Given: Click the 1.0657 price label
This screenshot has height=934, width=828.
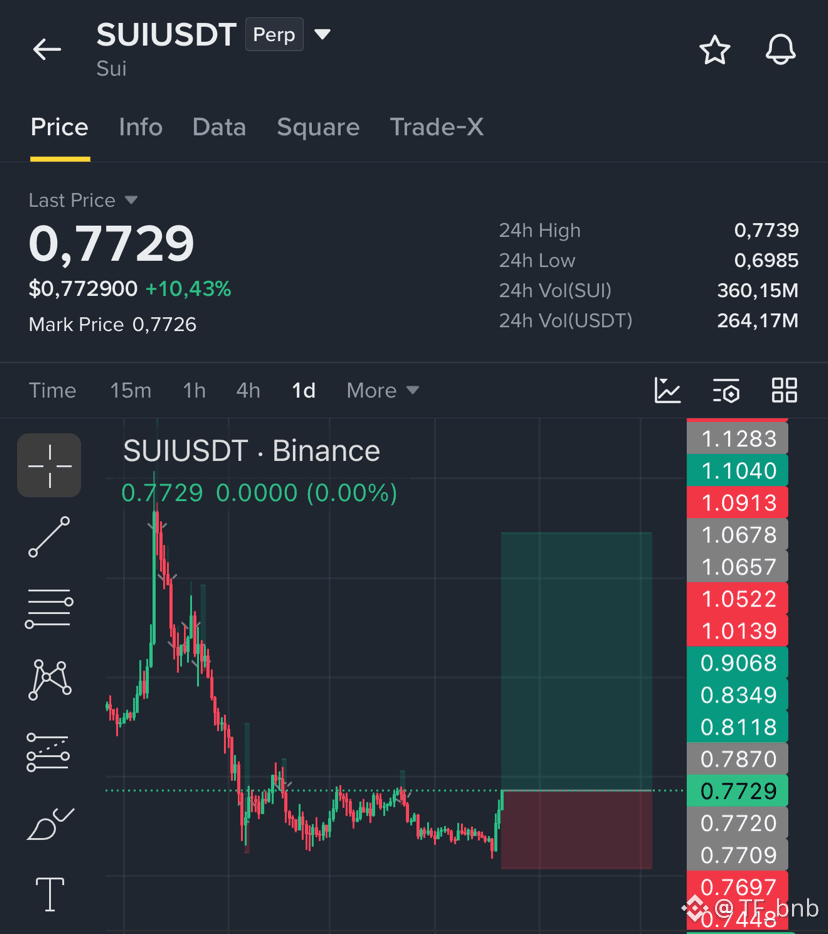Looking at the screenshot, I should [738, 566].
